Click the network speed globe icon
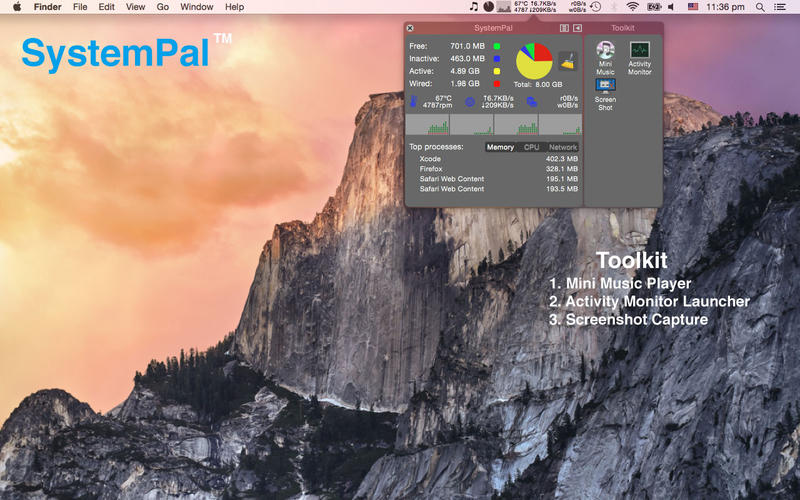The image size is (800, 500). (470, 101)
